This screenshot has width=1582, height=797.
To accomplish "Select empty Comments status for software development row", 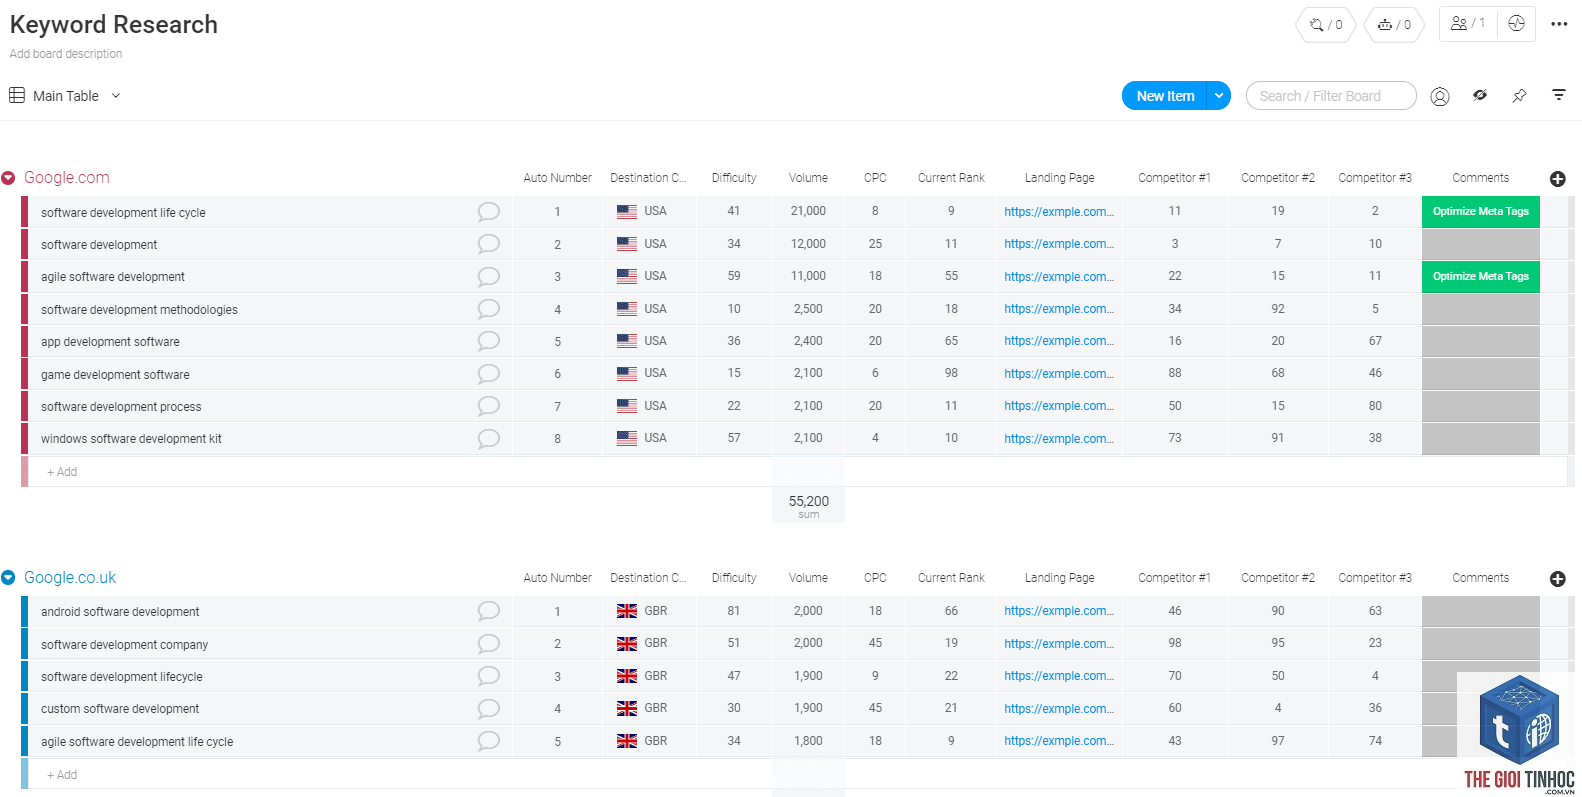I will (1481, 244).
